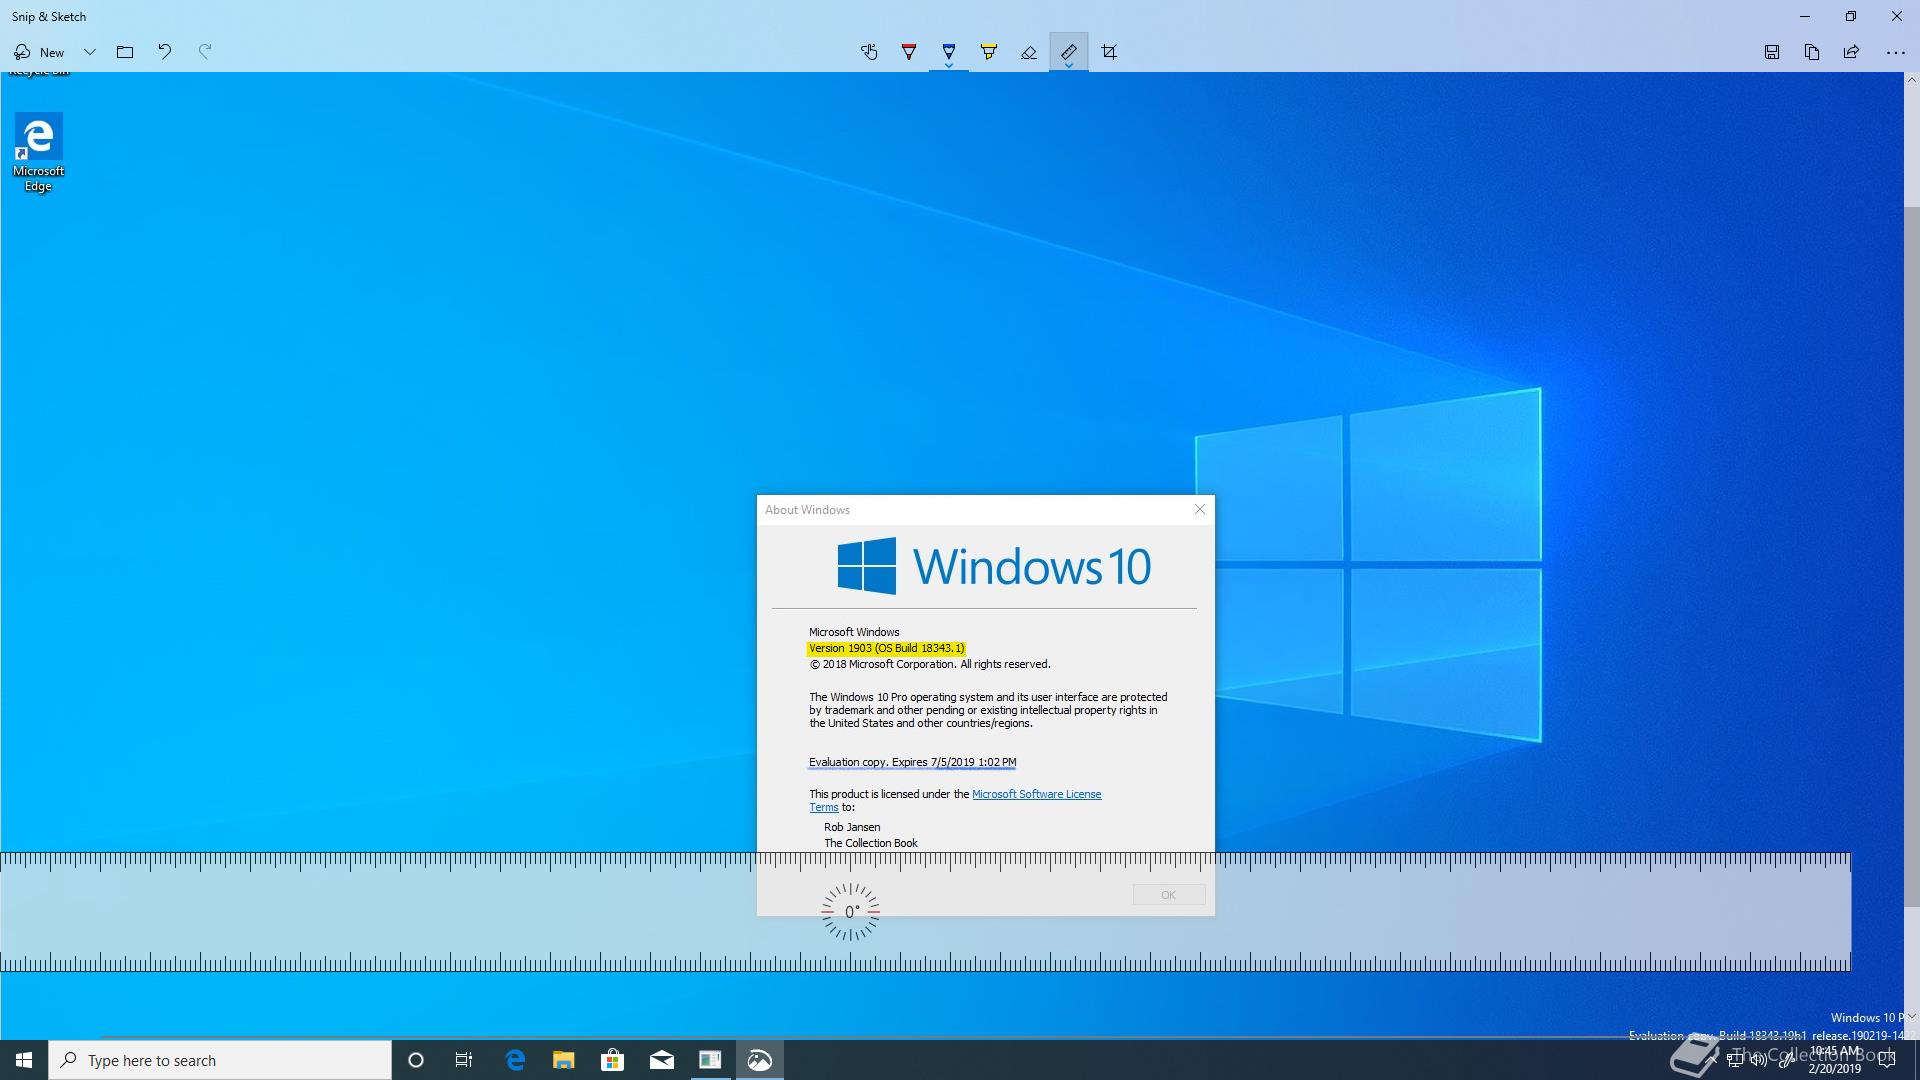Image resolution: width=1920 pixels, height=1080 pixels.
Task: Click the Microsoft Windows label in dialog
Action: [854, 632]
